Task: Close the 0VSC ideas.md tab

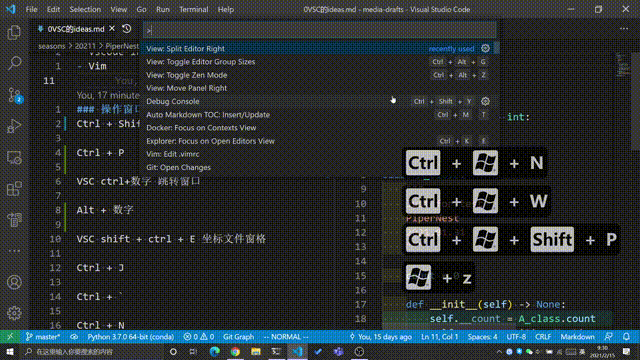Action: 112,29
